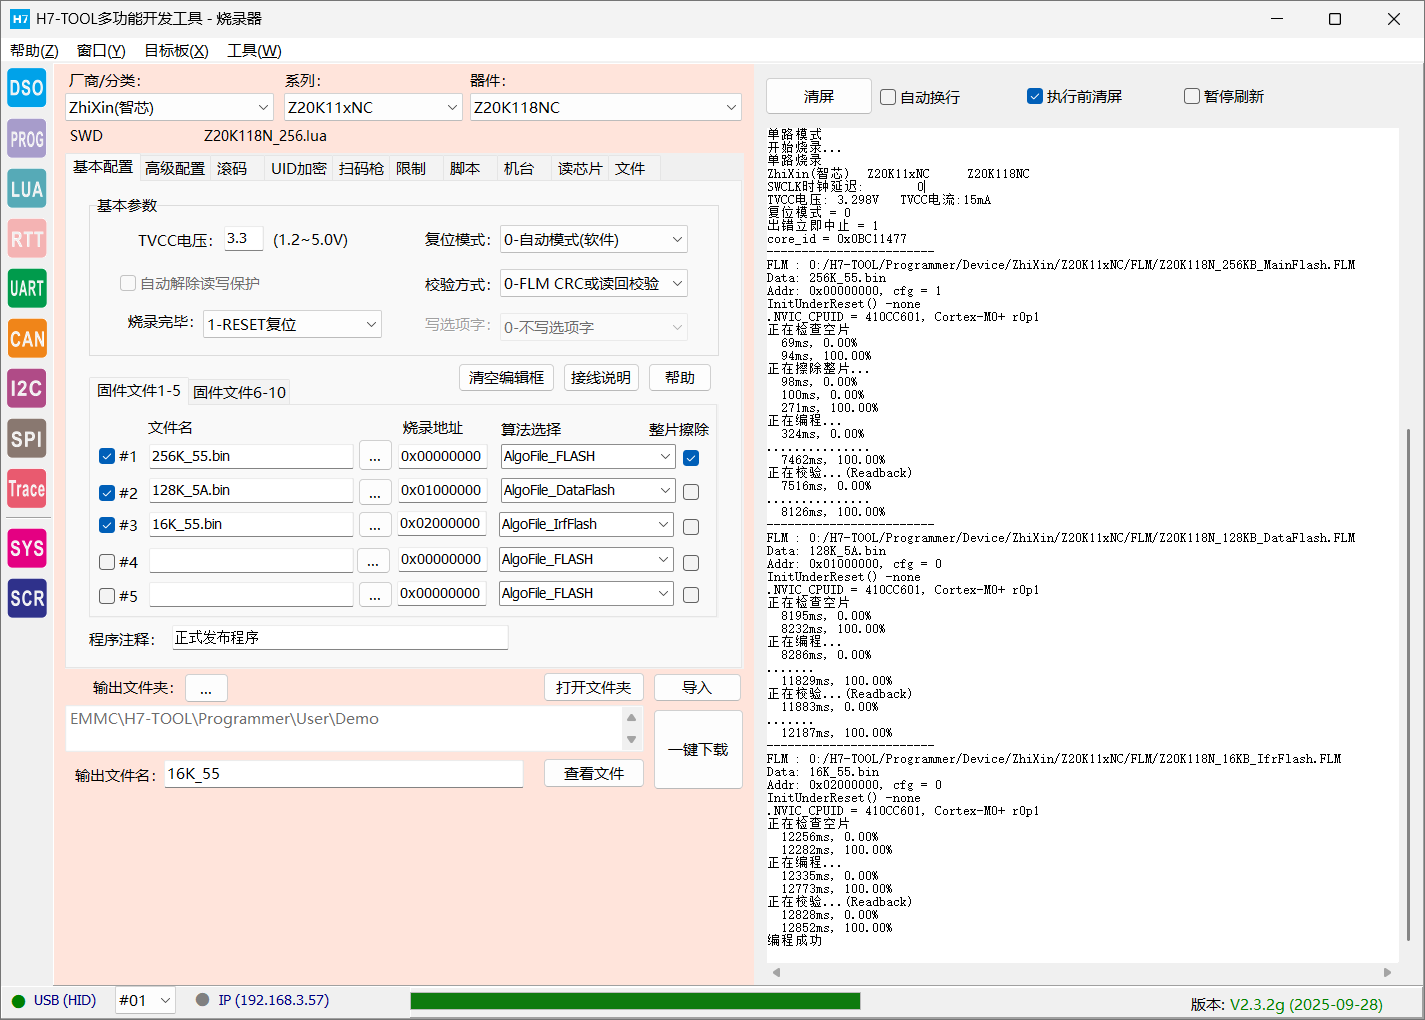Switch to the 高级配置 tab
The image size is (1425, 1020).
tap(175, 169)
